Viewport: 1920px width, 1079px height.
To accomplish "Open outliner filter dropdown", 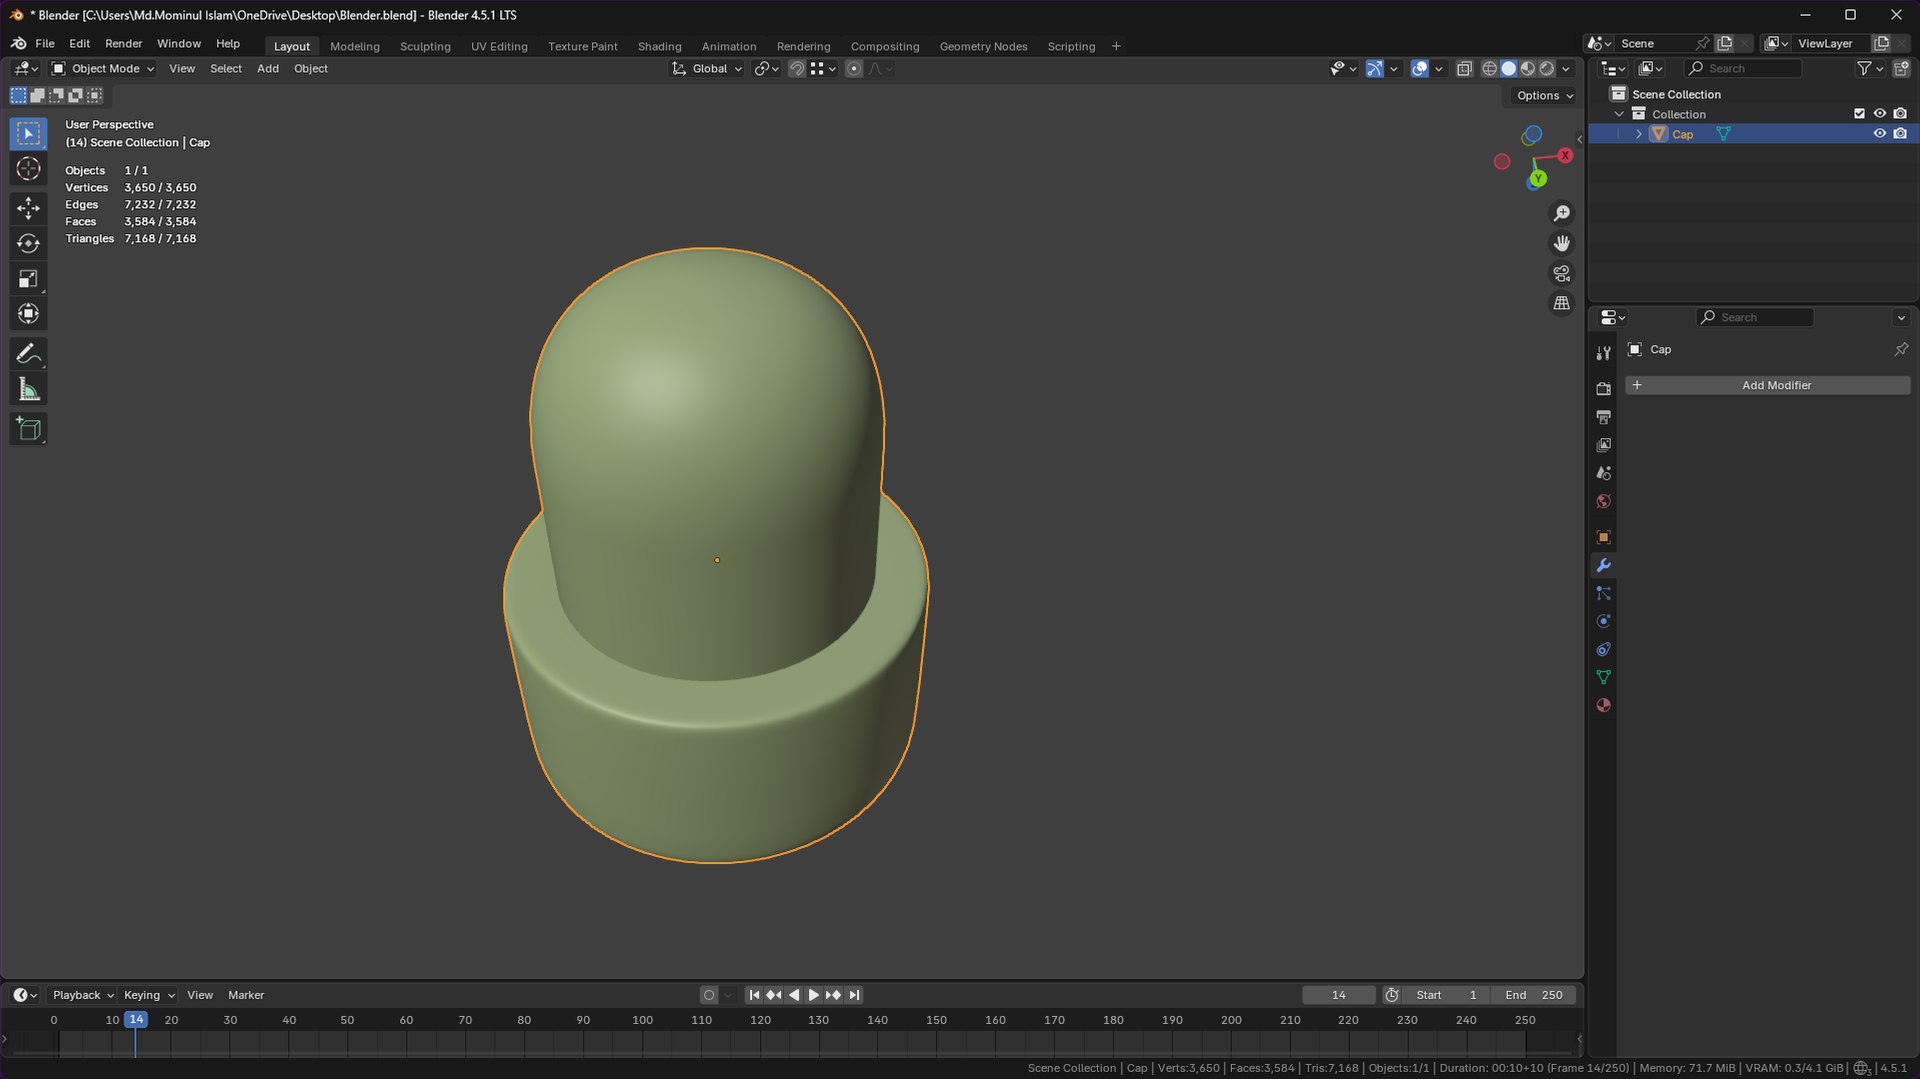I will tap(1869, 68).
